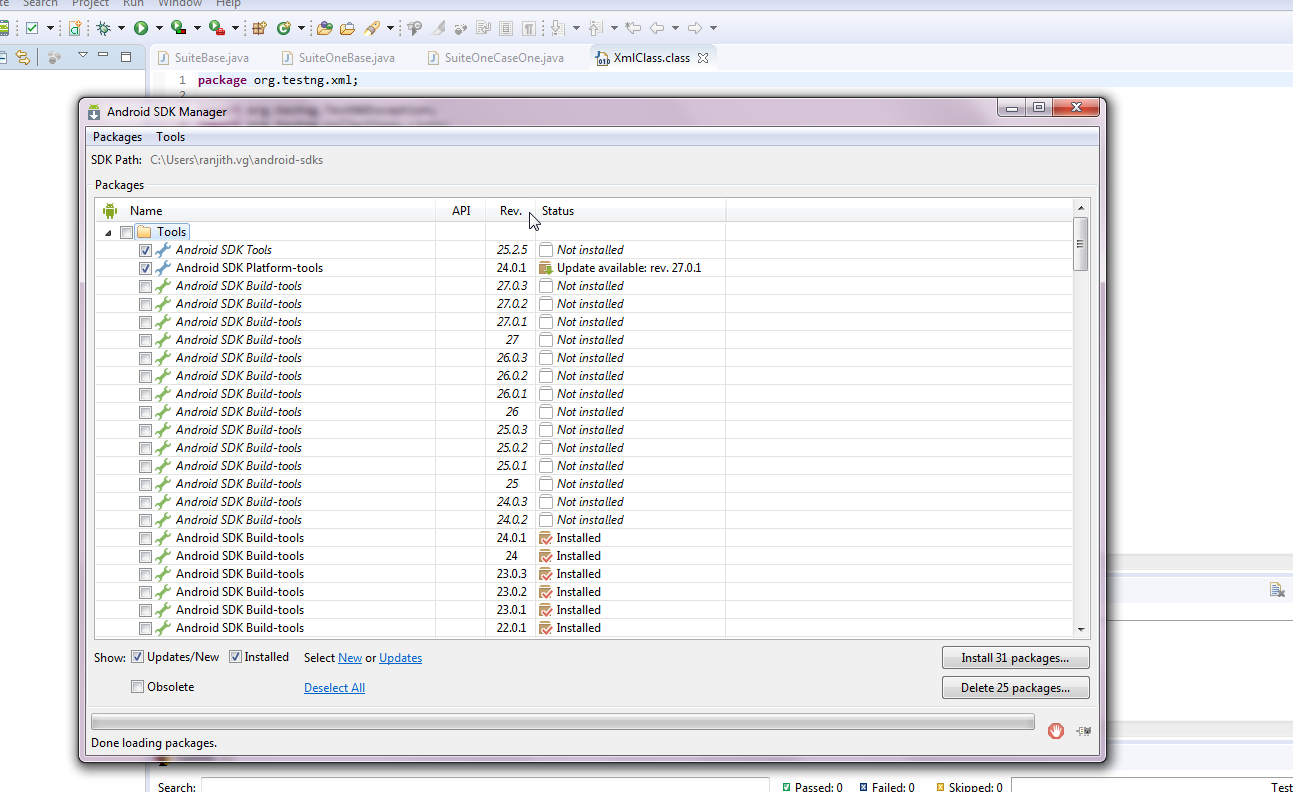
Task: Click the Debug bug icon in Eclipse toolbar
Action: click(x=103, y=28)
